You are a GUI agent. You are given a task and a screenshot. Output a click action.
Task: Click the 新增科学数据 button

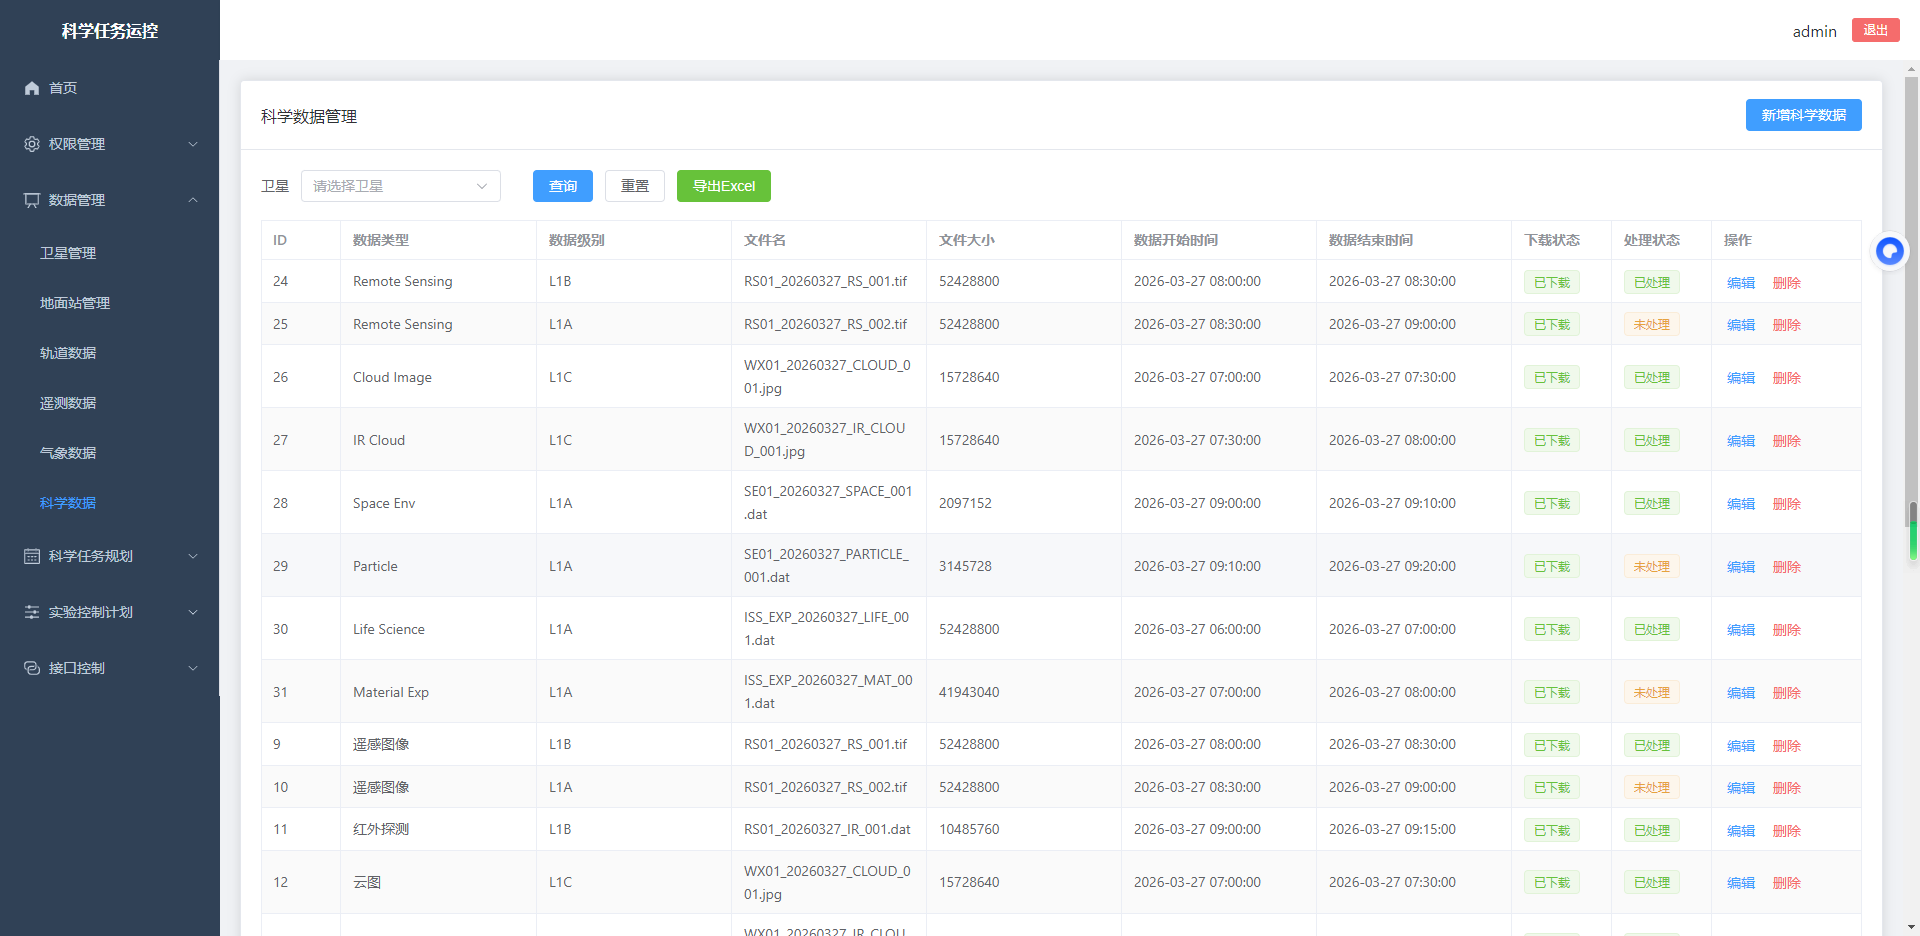tap(1803, 115)
